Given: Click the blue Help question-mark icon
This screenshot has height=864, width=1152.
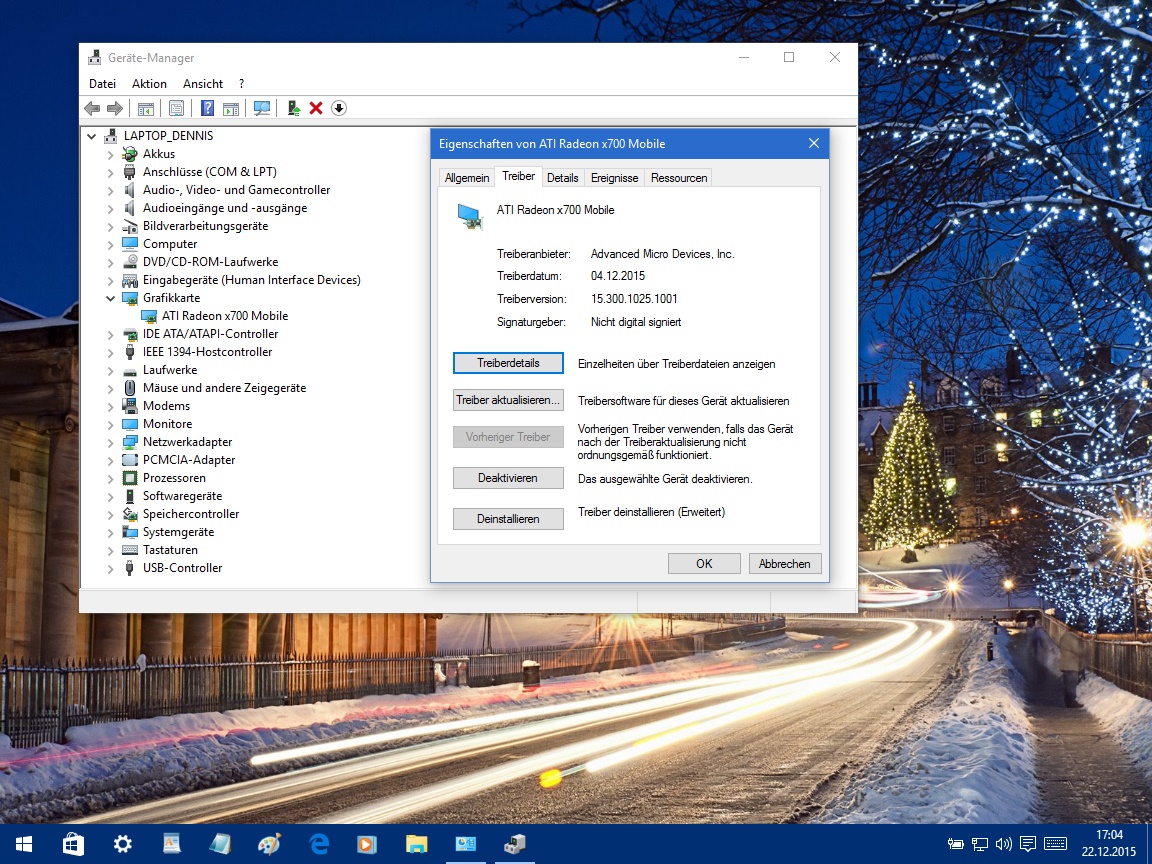Looking at the screenshot, I should tap(207, 109).
